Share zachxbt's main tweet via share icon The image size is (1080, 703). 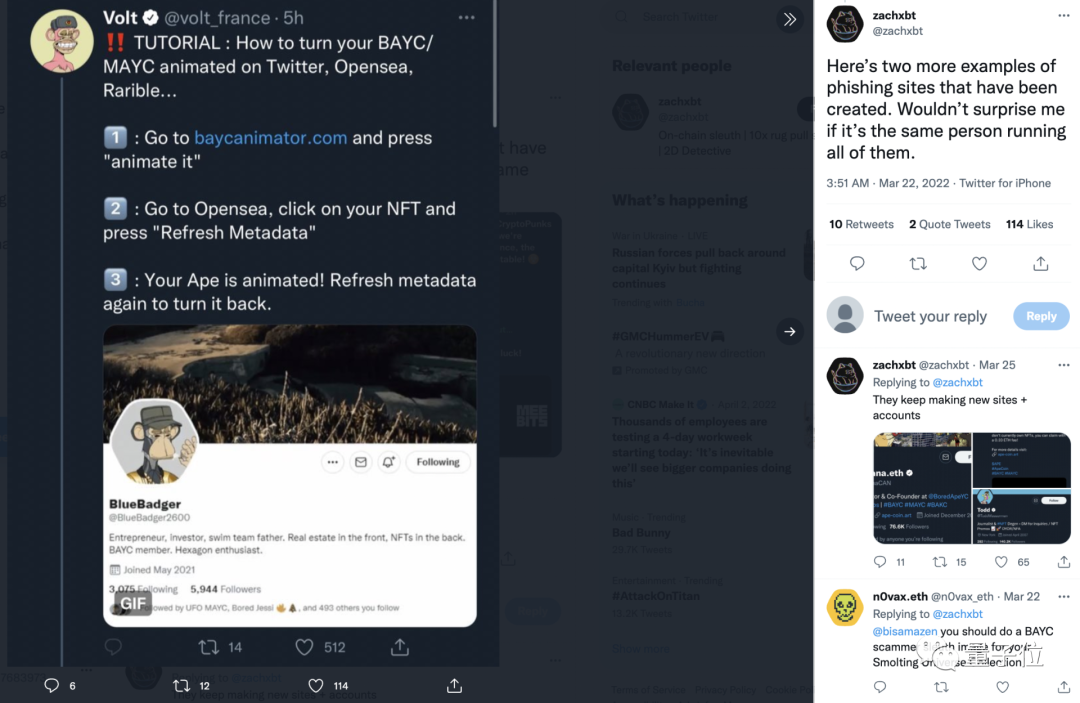tap(1041, 263)
